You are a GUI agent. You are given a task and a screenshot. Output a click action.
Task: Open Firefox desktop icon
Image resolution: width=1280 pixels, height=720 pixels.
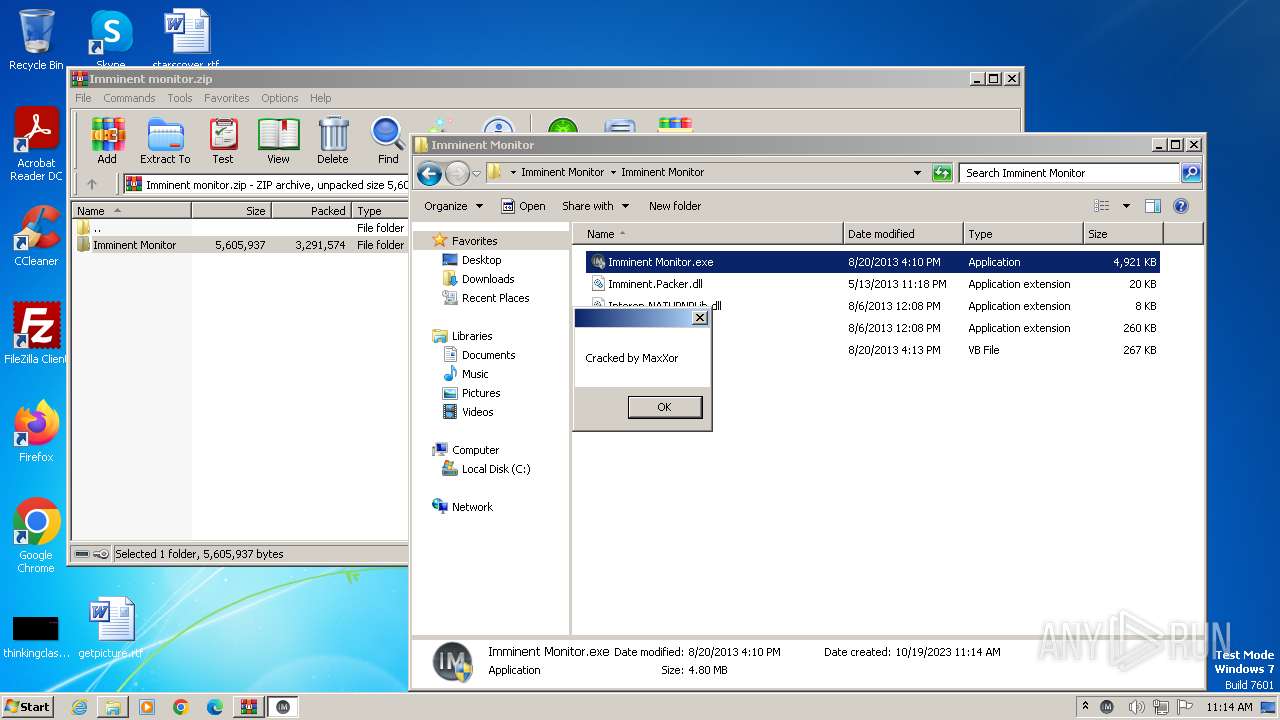click(x=36, y=431)
